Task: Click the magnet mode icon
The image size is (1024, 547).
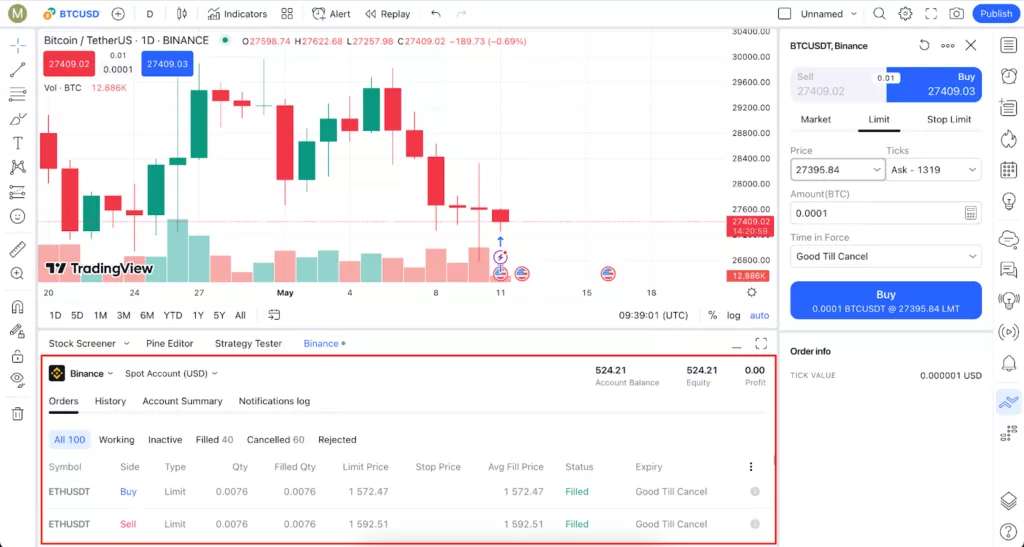Action: tap(18, 307)
